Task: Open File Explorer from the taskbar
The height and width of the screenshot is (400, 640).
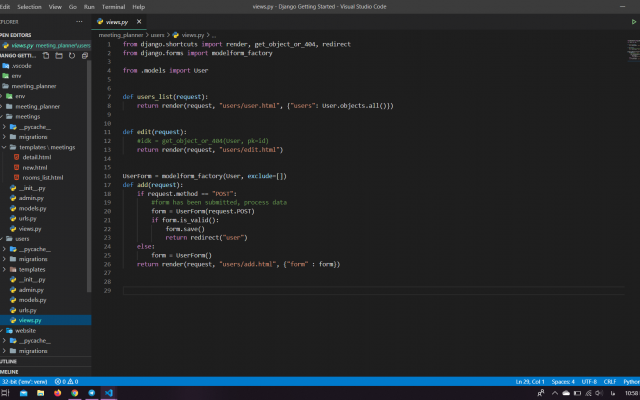Action: (40, 393)
